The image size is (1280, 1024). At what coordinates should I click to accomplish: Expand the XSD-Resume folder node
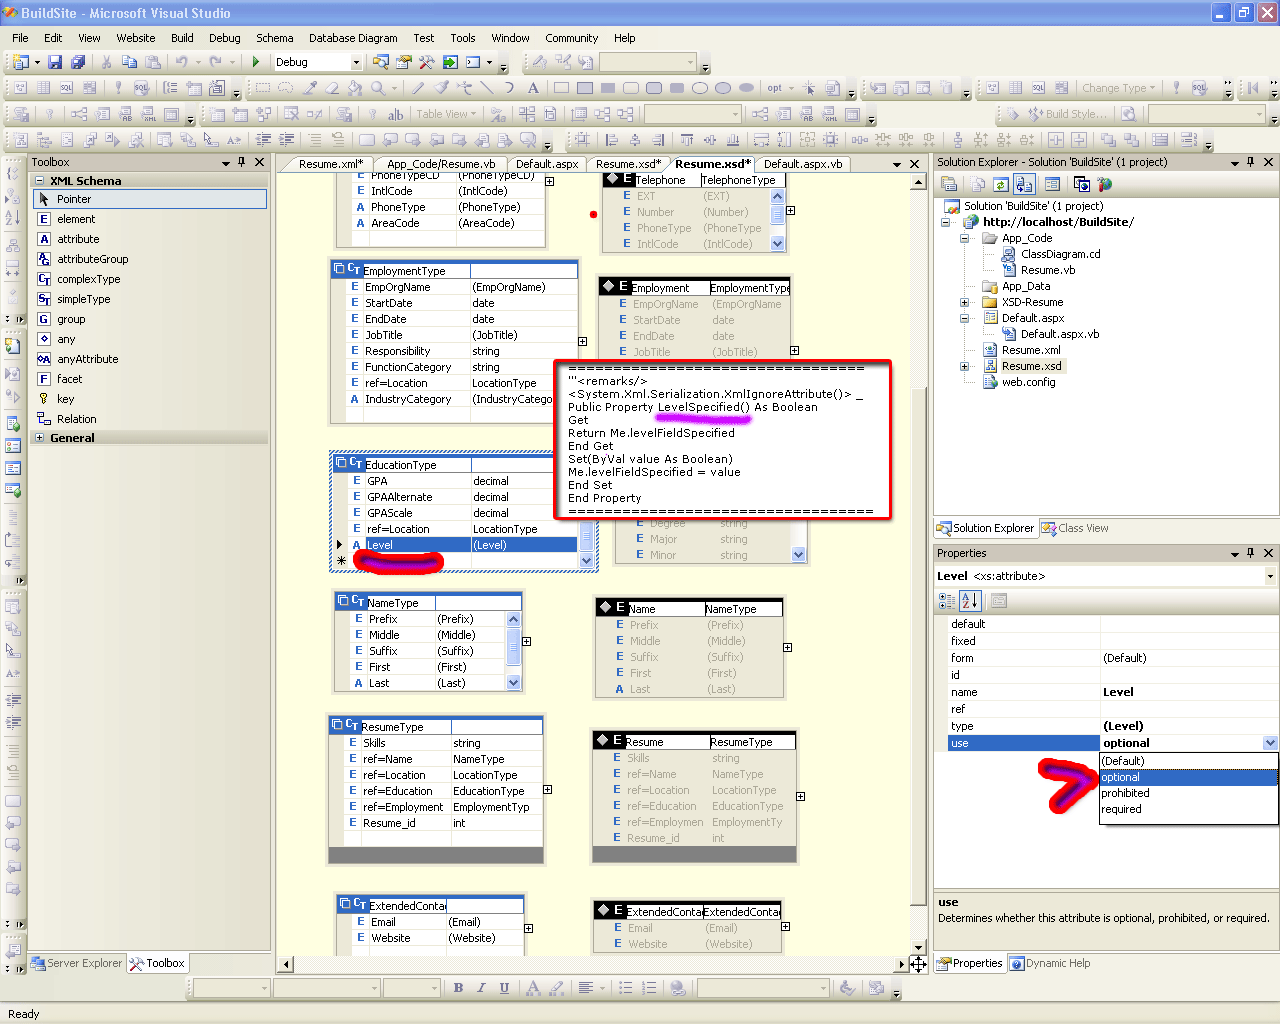[964, 302]
